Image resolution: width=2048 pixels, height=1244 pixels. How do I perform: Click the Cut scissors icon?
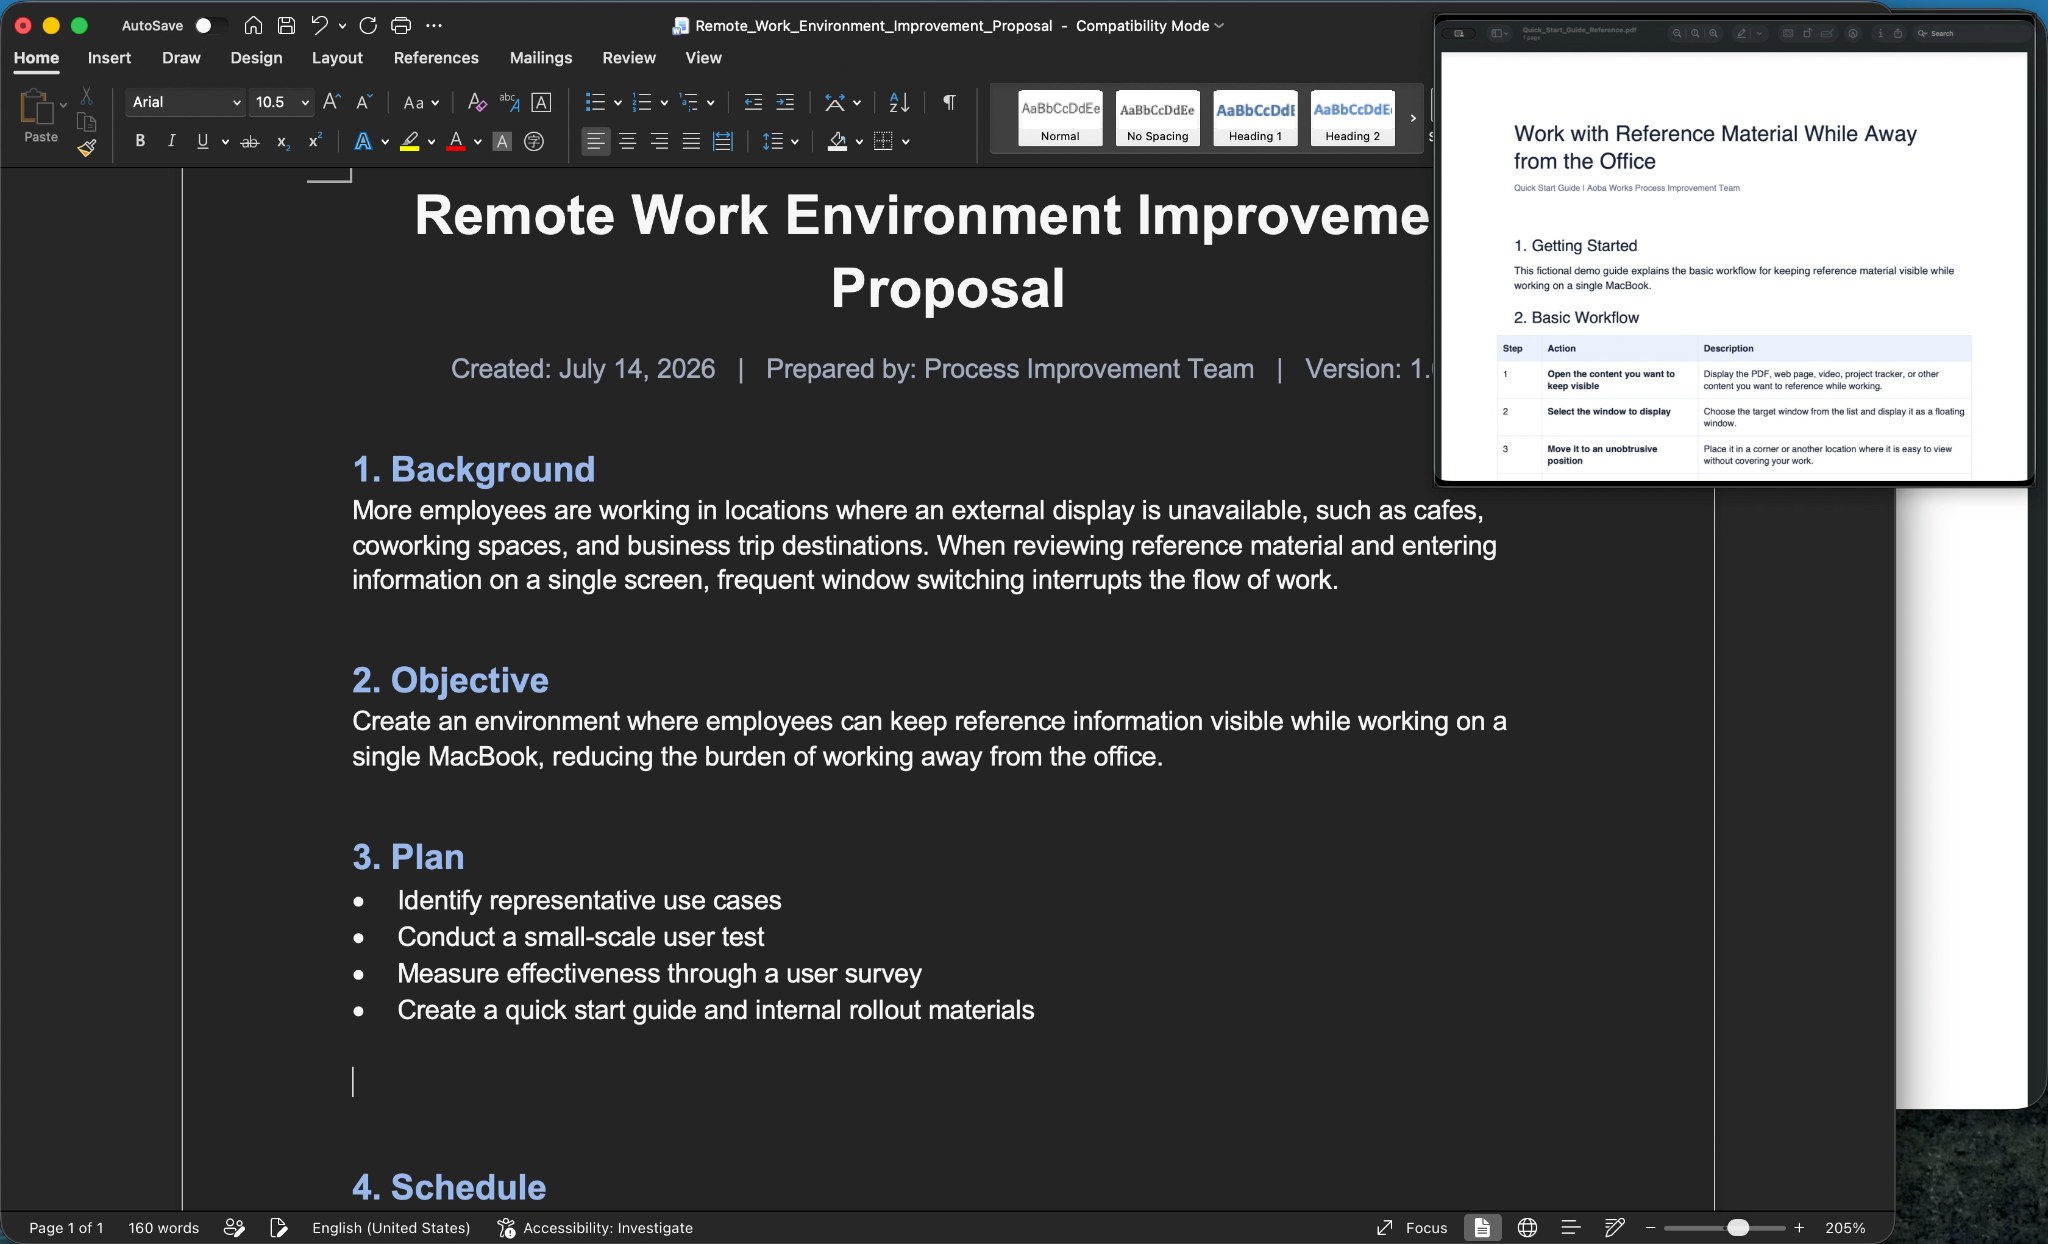coord(87,96)
